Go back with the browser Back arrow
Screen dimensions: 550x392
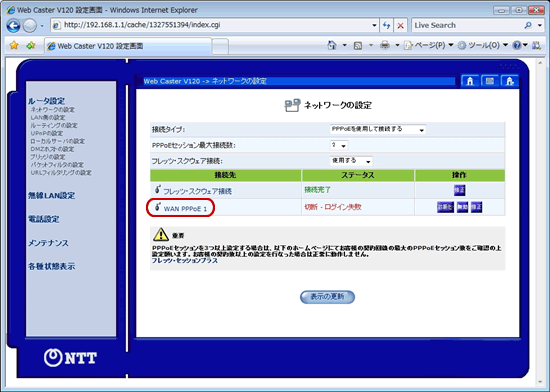pos(13,26)
